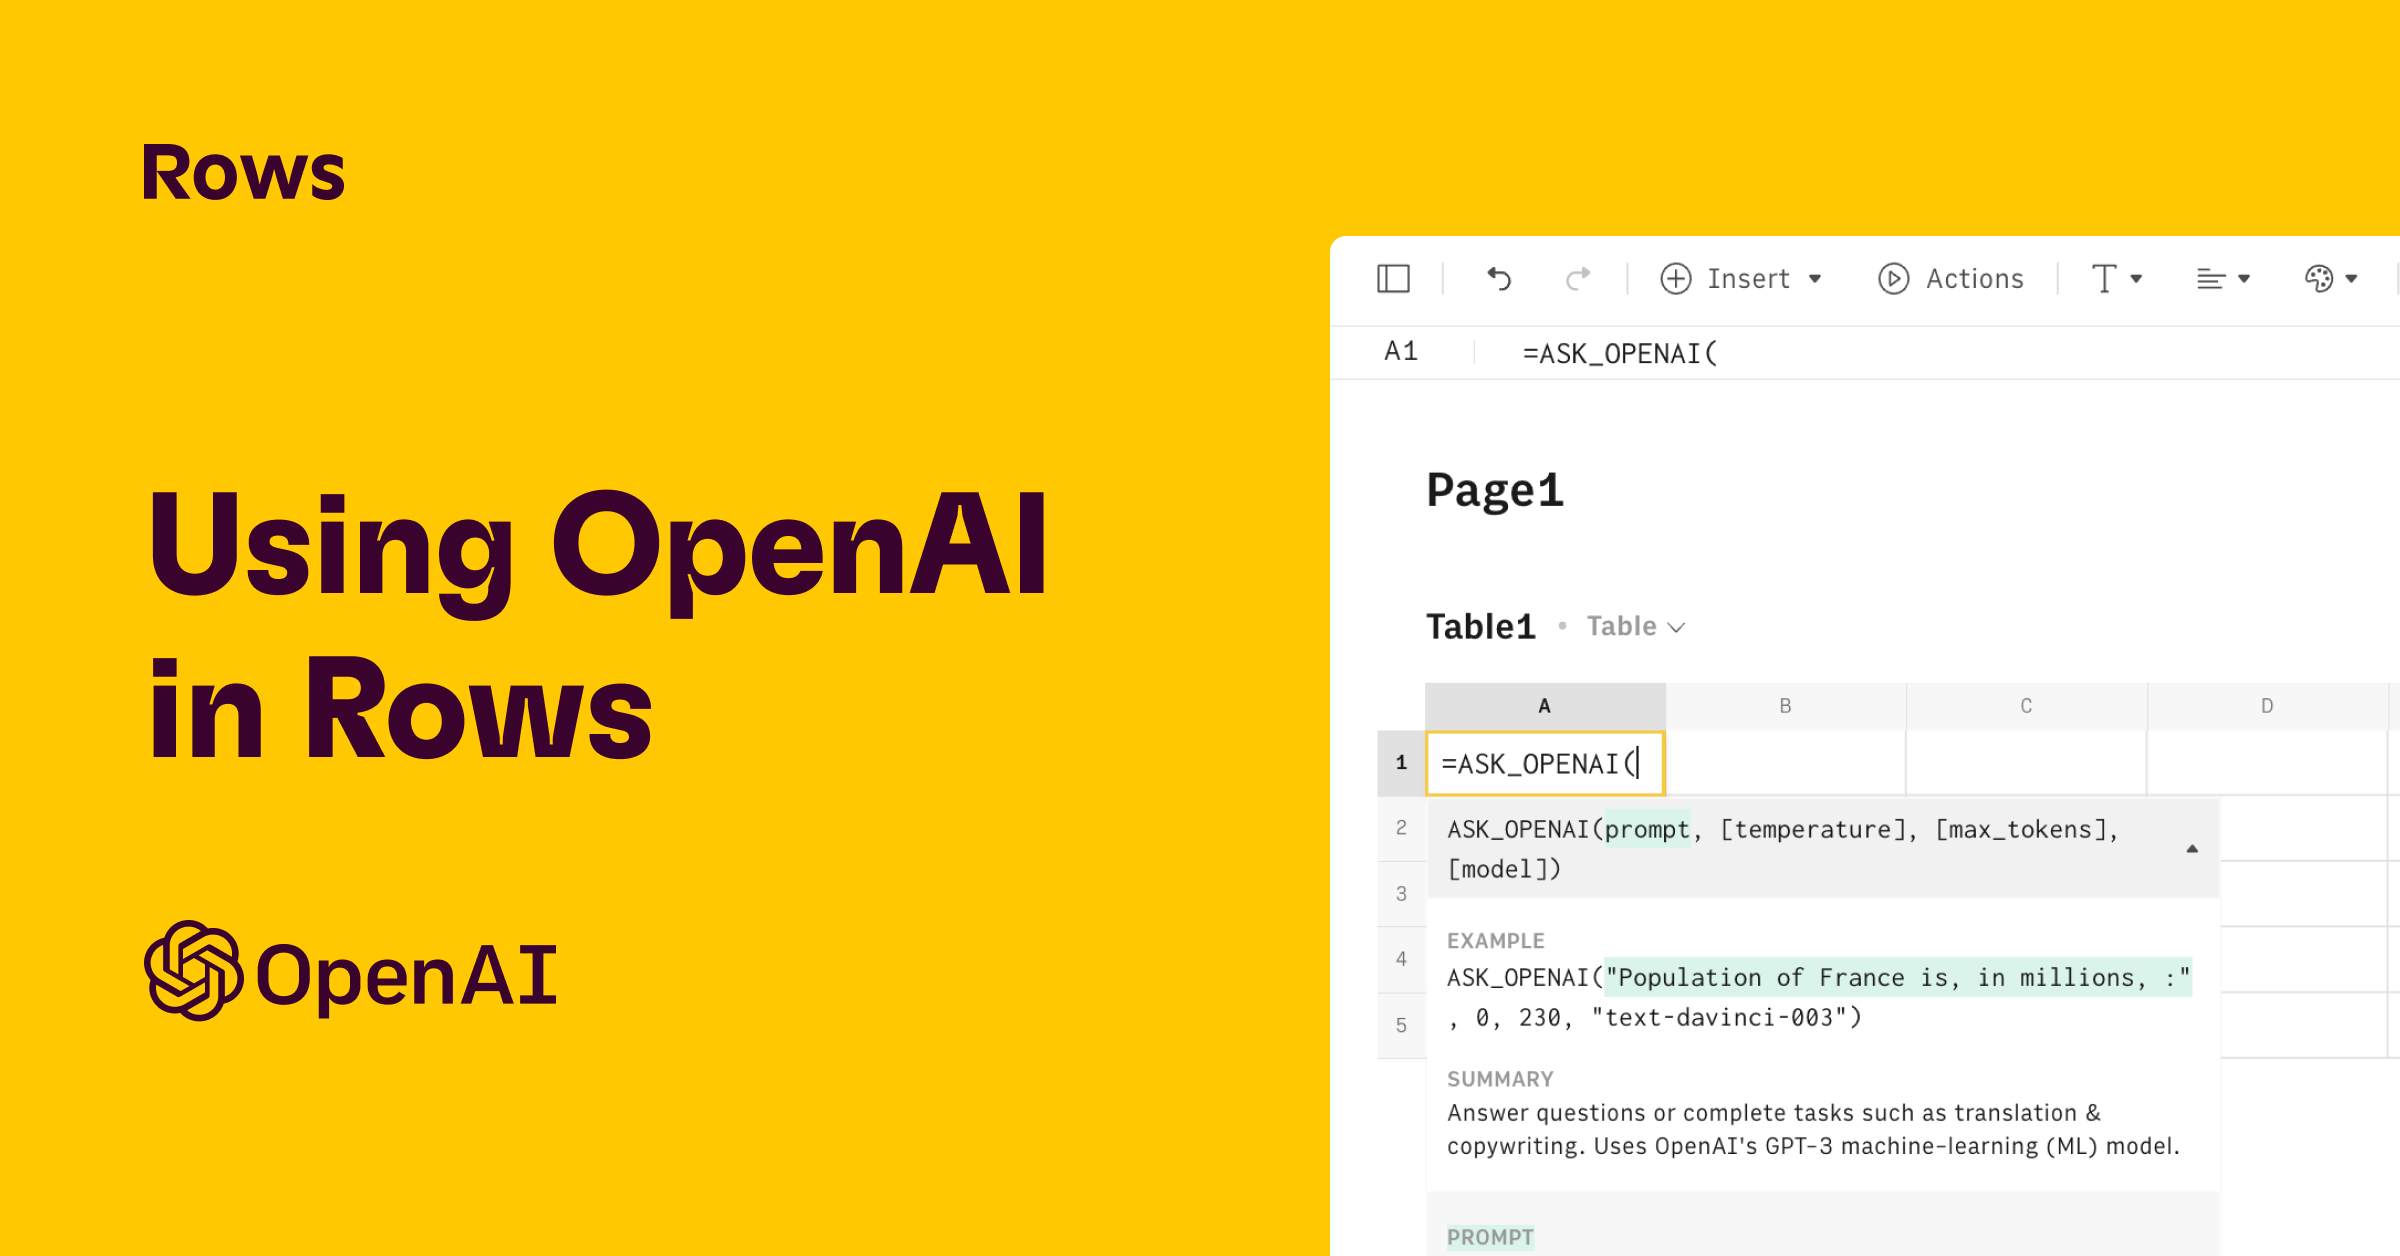
Task: Click the redo arrow icon
Action: pyautogui.click(x=1578, y=278)
